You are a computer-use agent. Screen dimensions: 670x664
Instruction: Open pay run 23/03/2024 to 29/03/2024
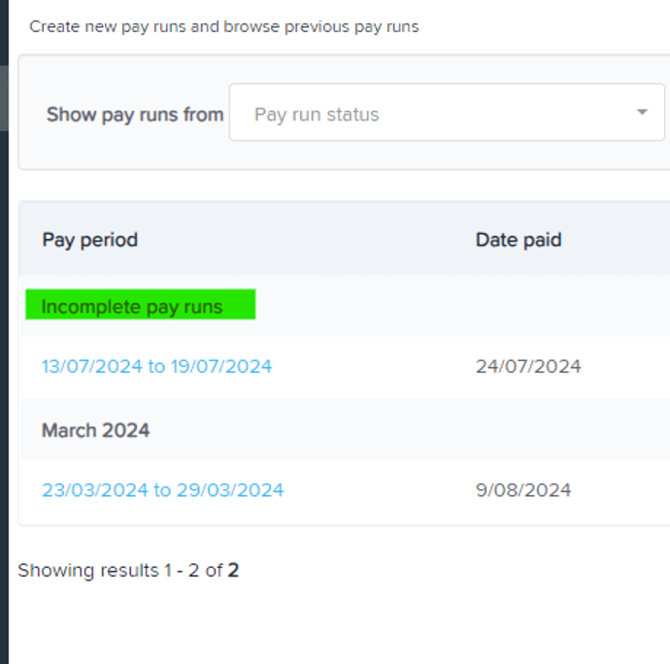162,490
